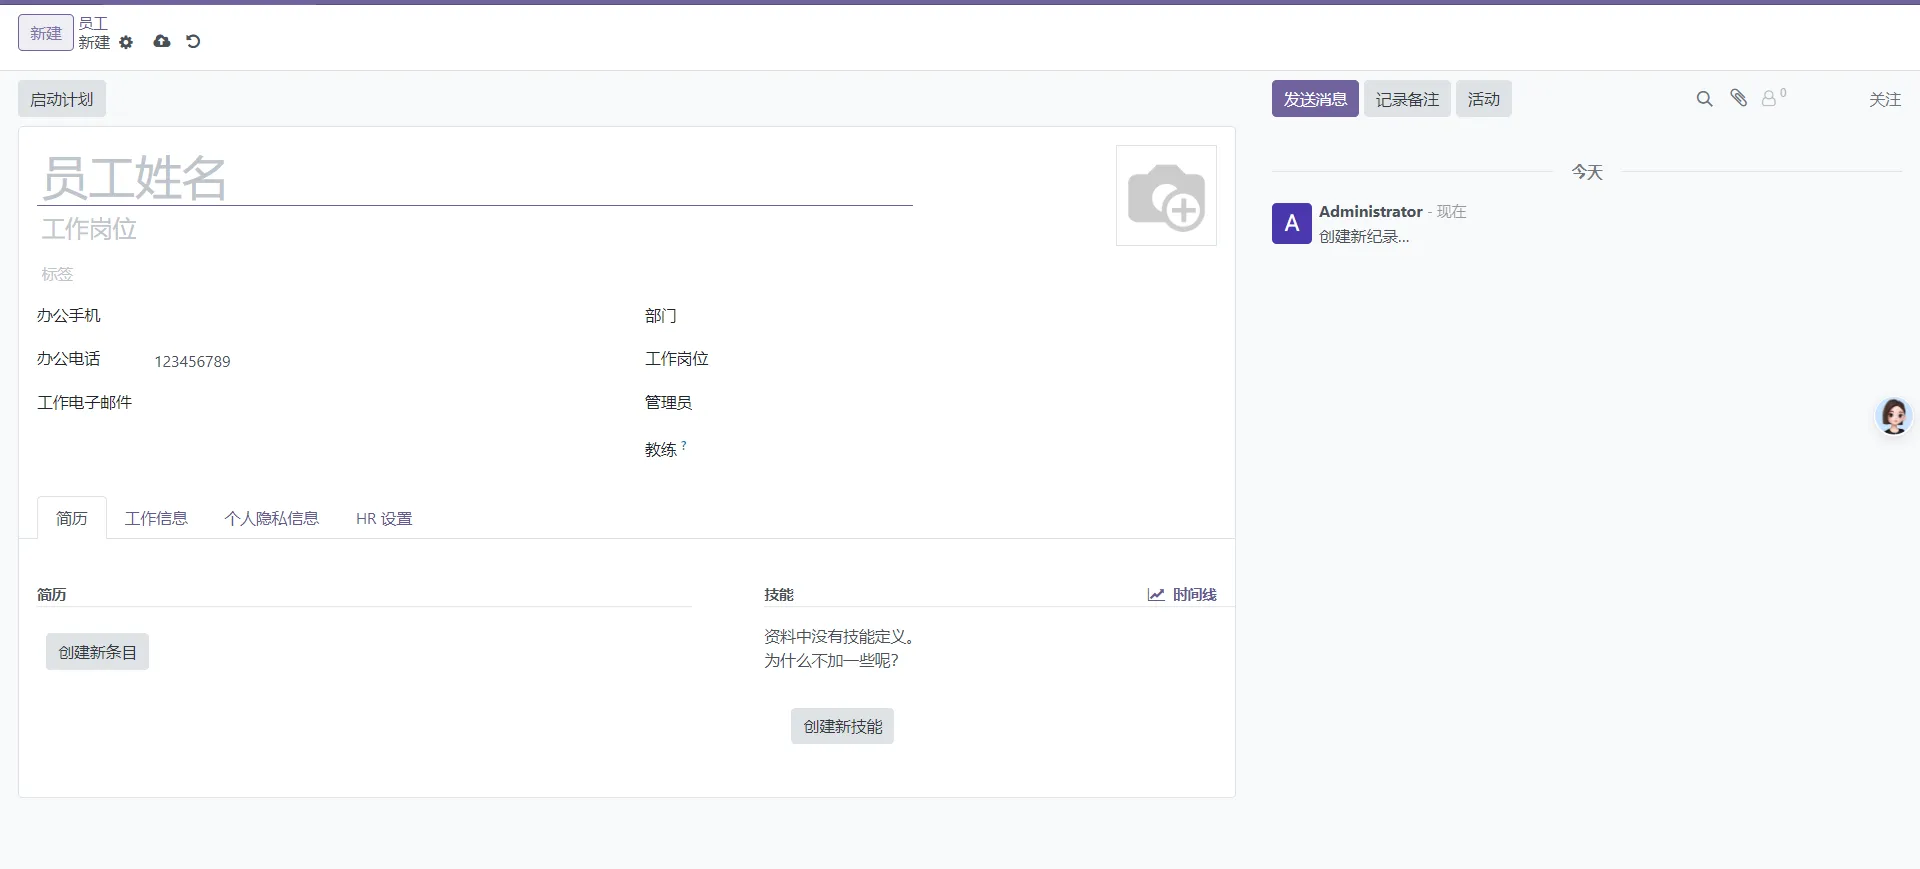Discard changes with undo arrow icon
Image resolution: width=1920 pixels, height=869 pixels.
(193, 41)
